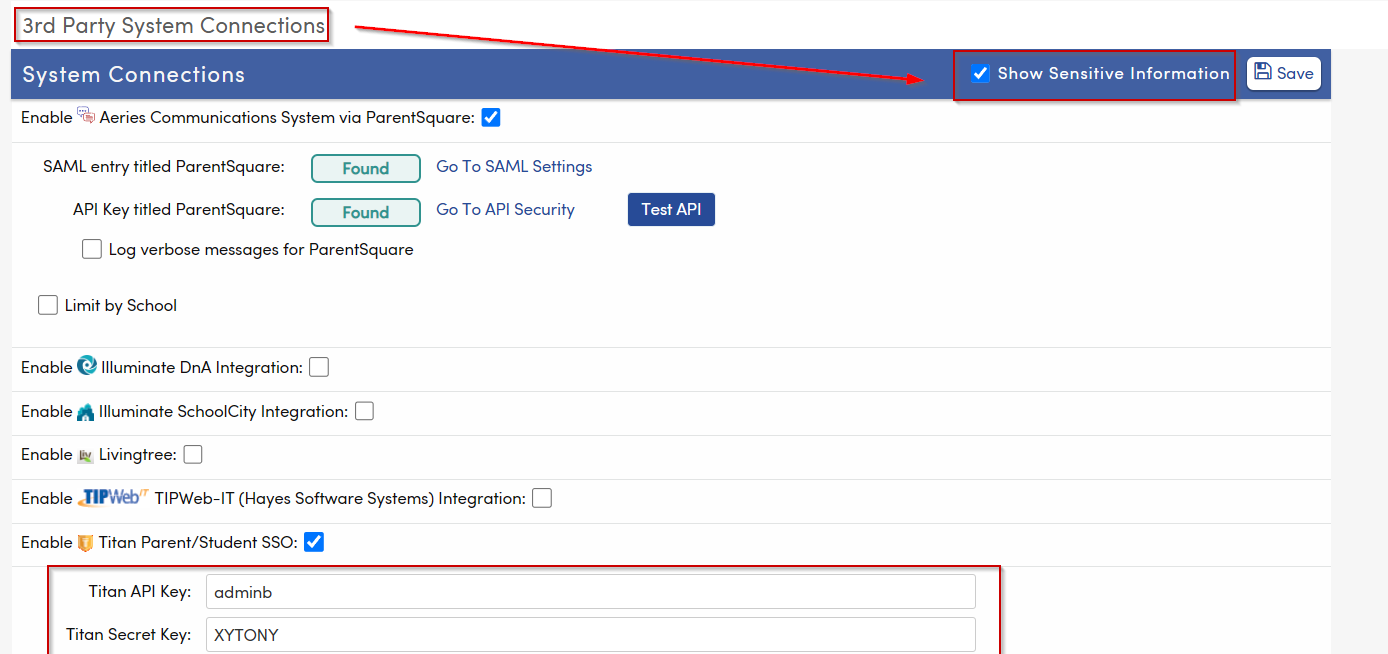
Task: Check the Limit by School box
Action: (x=48, y=305)
